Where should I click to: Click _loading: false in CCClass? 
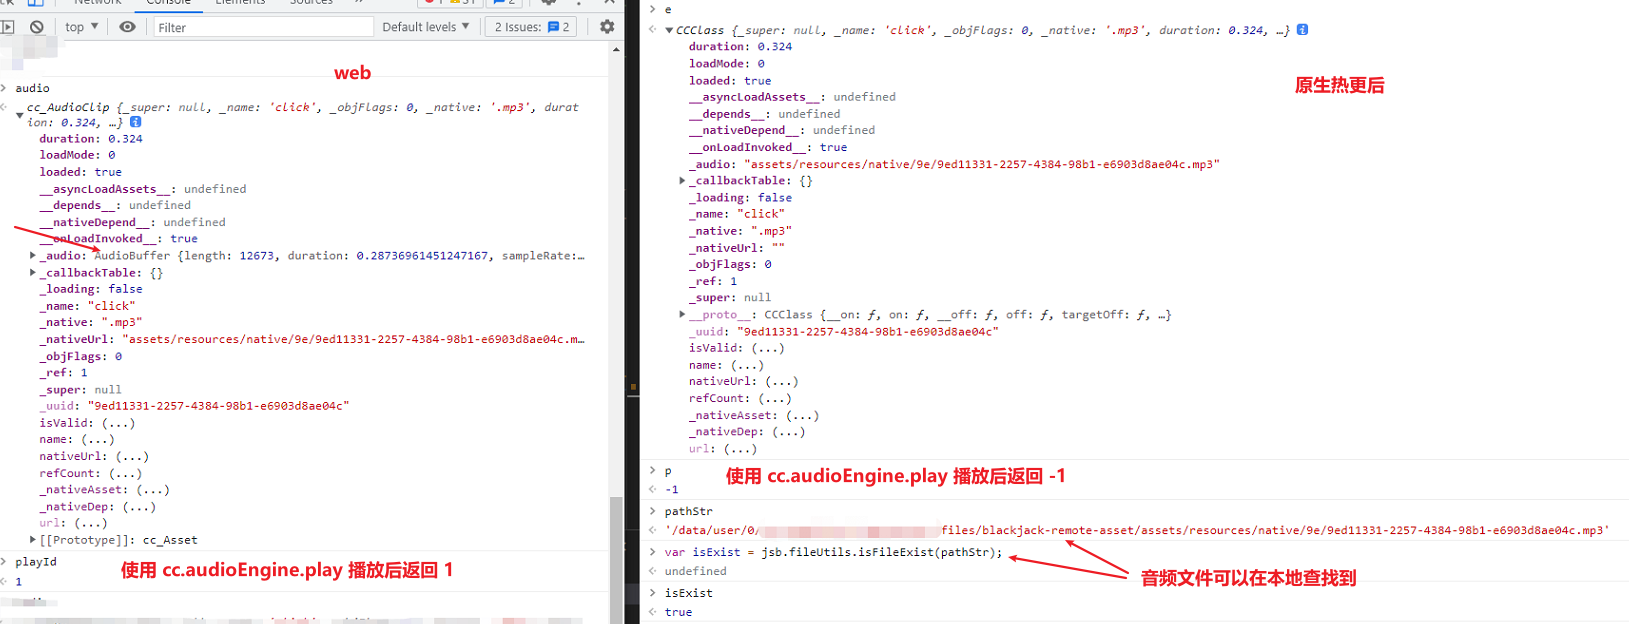click(x=740, y=198)
